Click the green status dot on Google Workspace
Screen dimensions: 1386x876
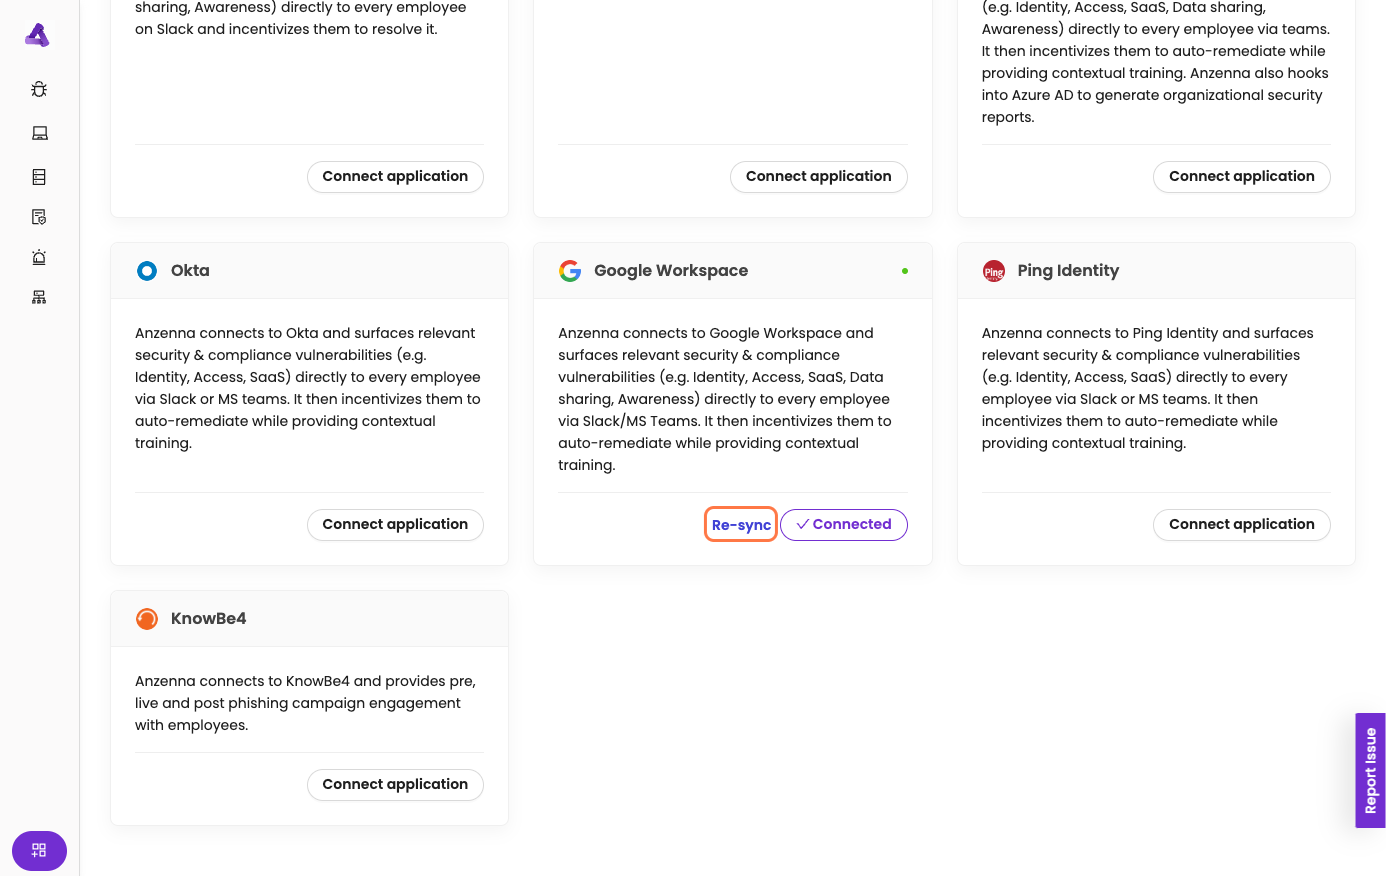click(x=905, y=271)
